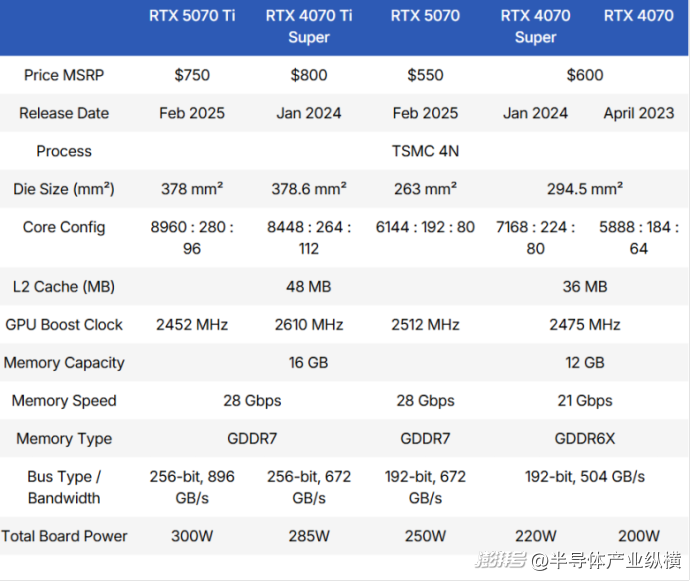The image size is (690, 581).
Task: Click the Sohu logo watermark
Action: pos(499,560)
